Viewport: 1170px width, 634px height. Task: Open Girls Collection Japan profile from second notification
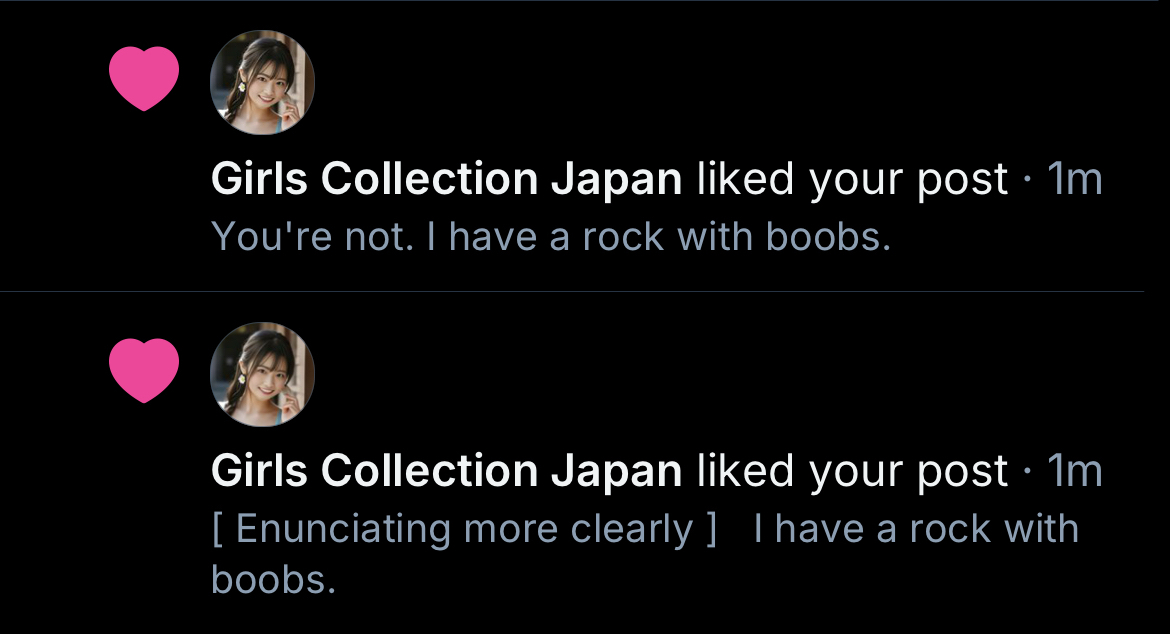tap(446, 471)
